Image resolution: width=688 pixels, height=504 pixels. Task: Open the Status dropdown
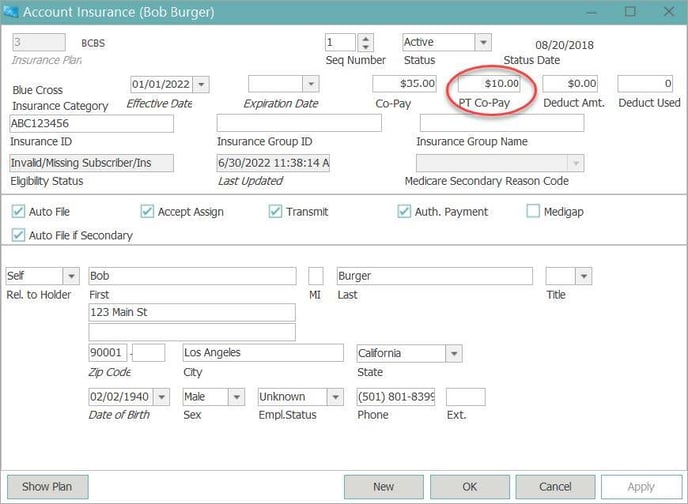click(x=482, y=42)
